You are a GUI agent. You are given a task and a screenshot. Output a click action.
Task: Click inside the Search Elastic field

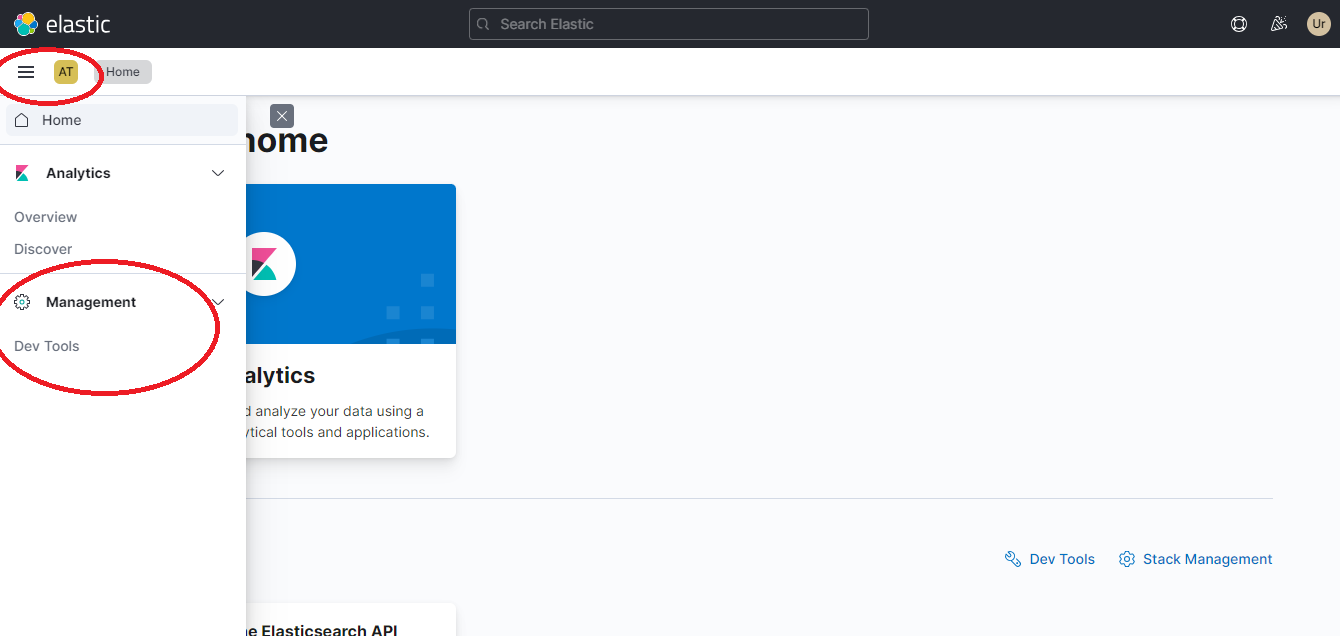(x=668, y=23)
